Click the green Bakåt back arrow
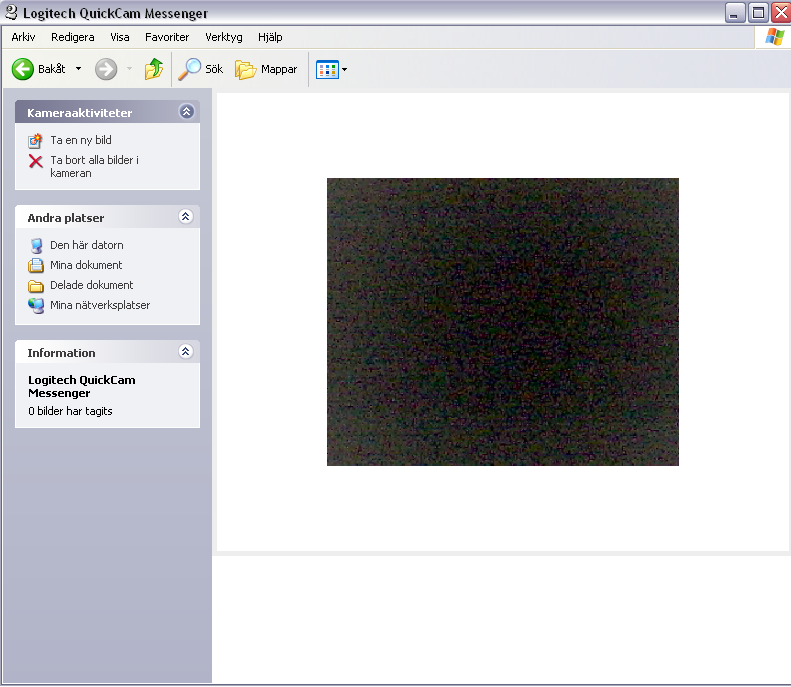 23,69
